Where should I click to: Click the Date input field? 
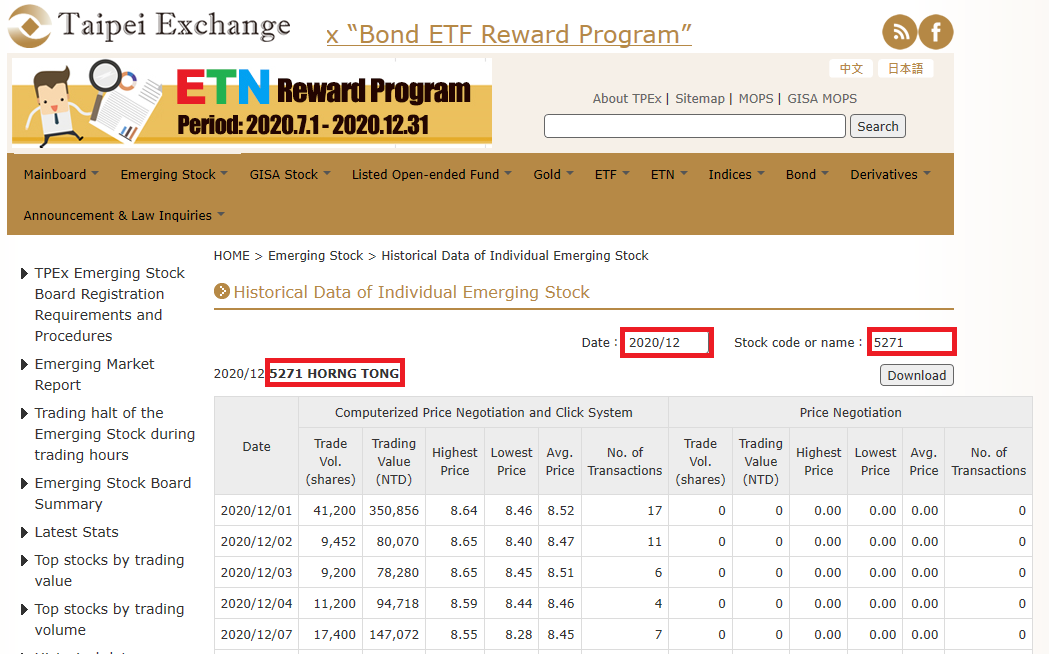pyautogui.click(x=666, y=342)
